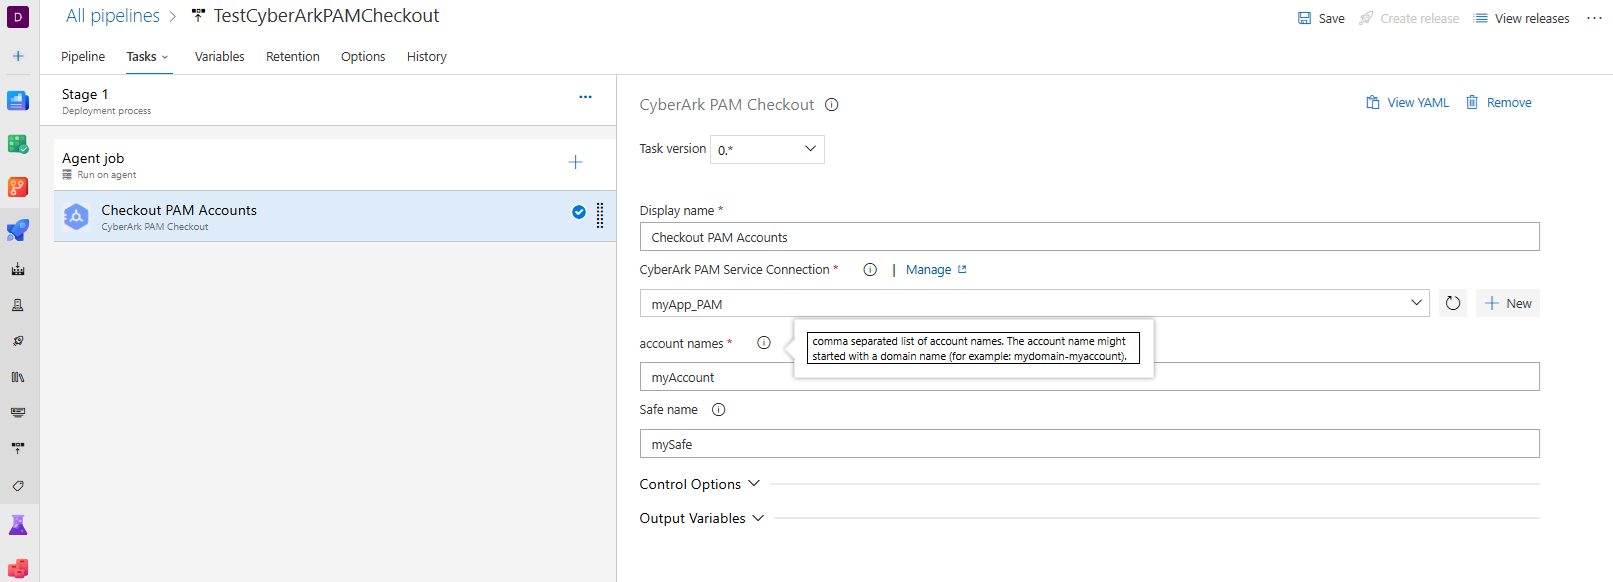Screen dimensions: 1613x582
Task: Toggle the Checkout PAM Accounts task checkmark
Action: tap(579, 212)
